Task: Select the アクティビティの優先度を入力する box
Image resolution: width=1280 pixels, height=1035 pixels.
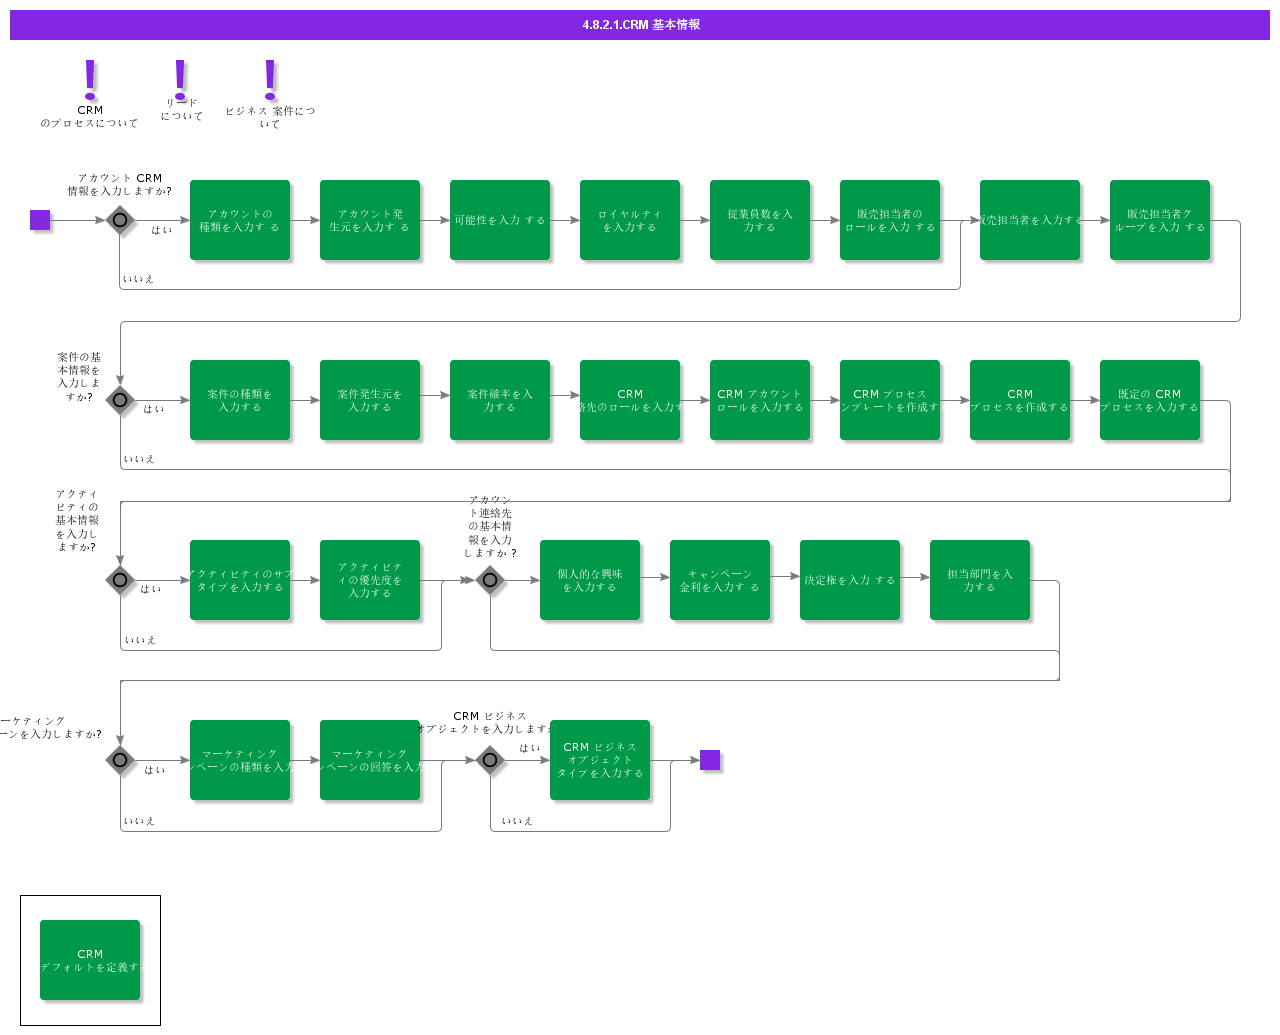Action: (370, 580)
